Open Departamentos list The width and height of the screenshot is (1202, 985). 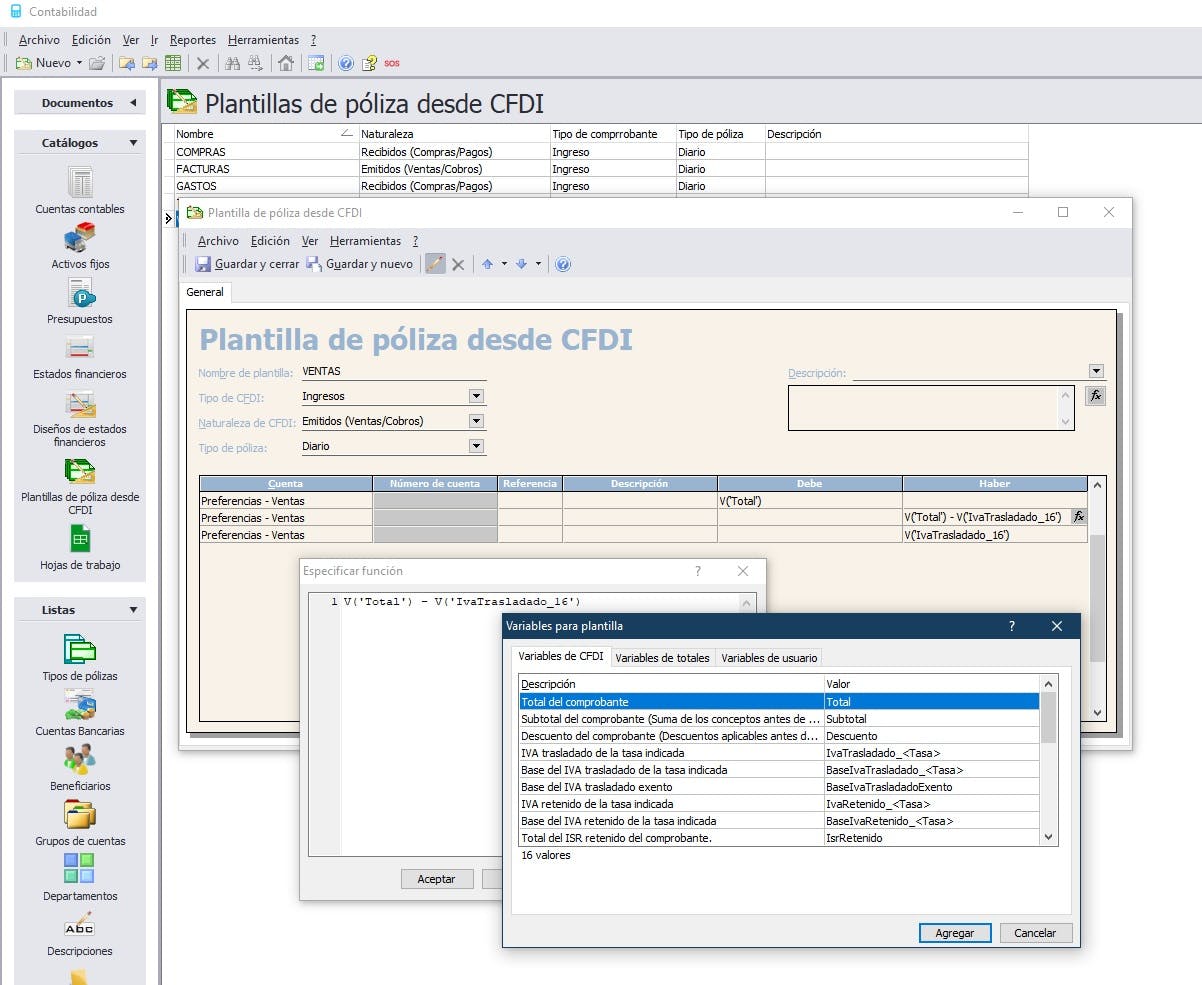pos(80,878)
